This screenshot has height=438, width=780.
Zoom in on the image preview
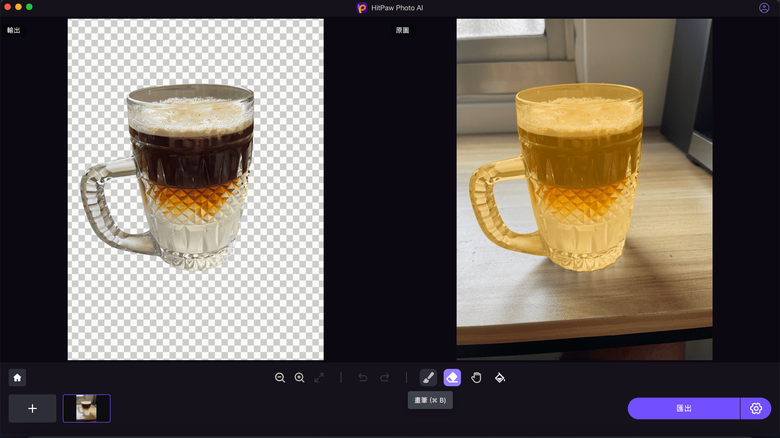(x=299, y=378)
